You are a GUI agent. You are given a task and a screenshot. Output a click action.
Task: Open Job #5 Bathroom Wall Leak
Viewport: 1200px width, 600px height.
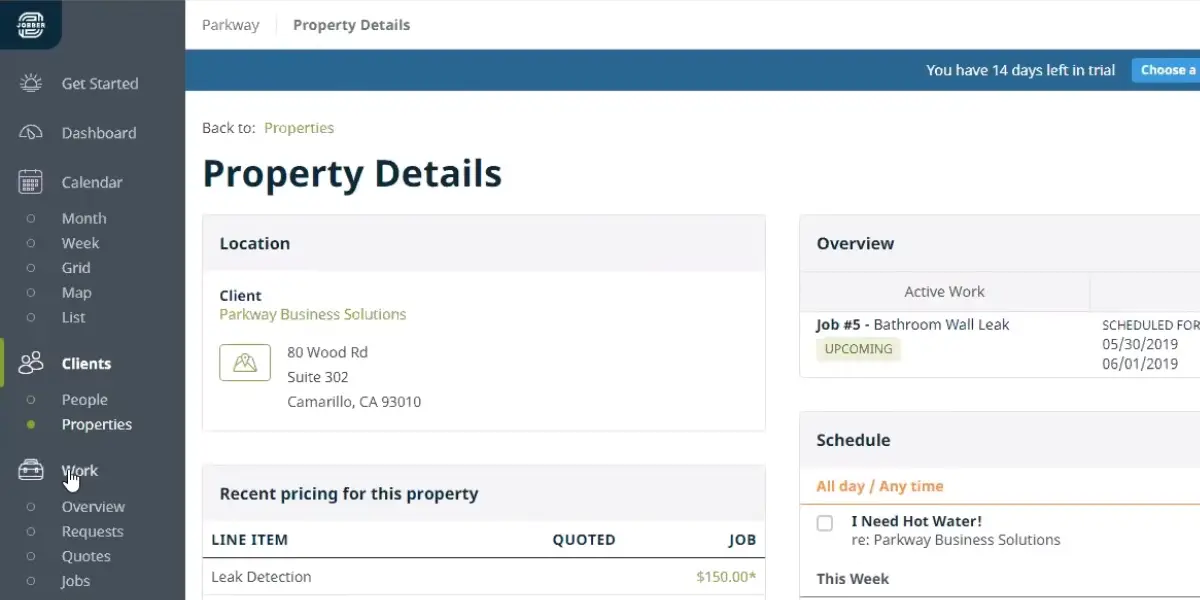tap(913, 324)
